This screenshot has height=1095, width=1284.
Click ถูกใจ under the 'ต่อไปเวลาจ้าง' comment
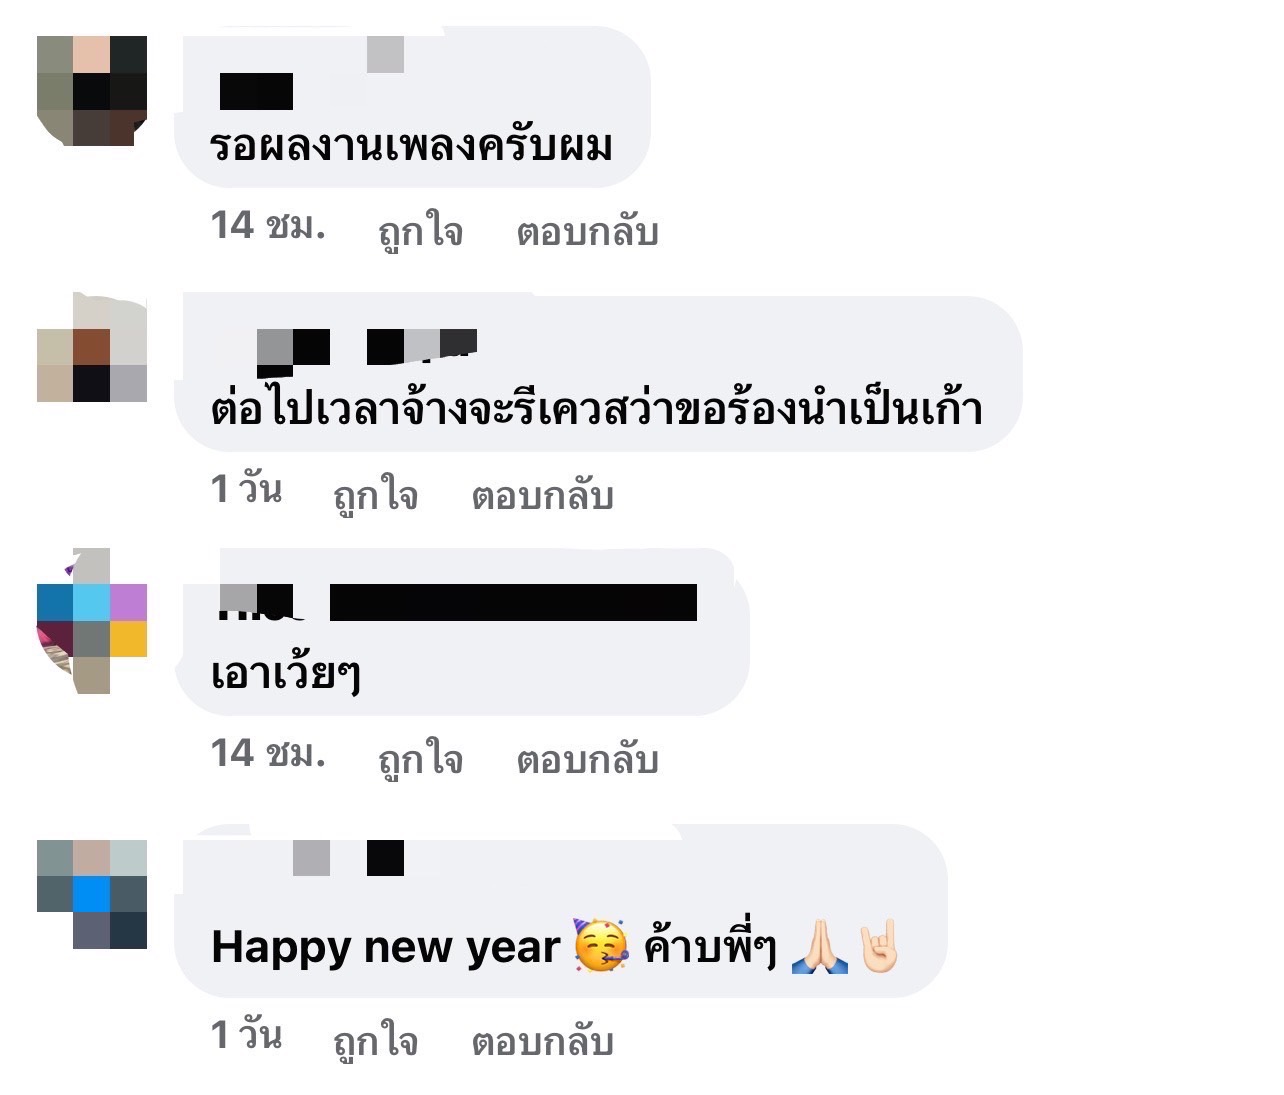tap(375, 495)
